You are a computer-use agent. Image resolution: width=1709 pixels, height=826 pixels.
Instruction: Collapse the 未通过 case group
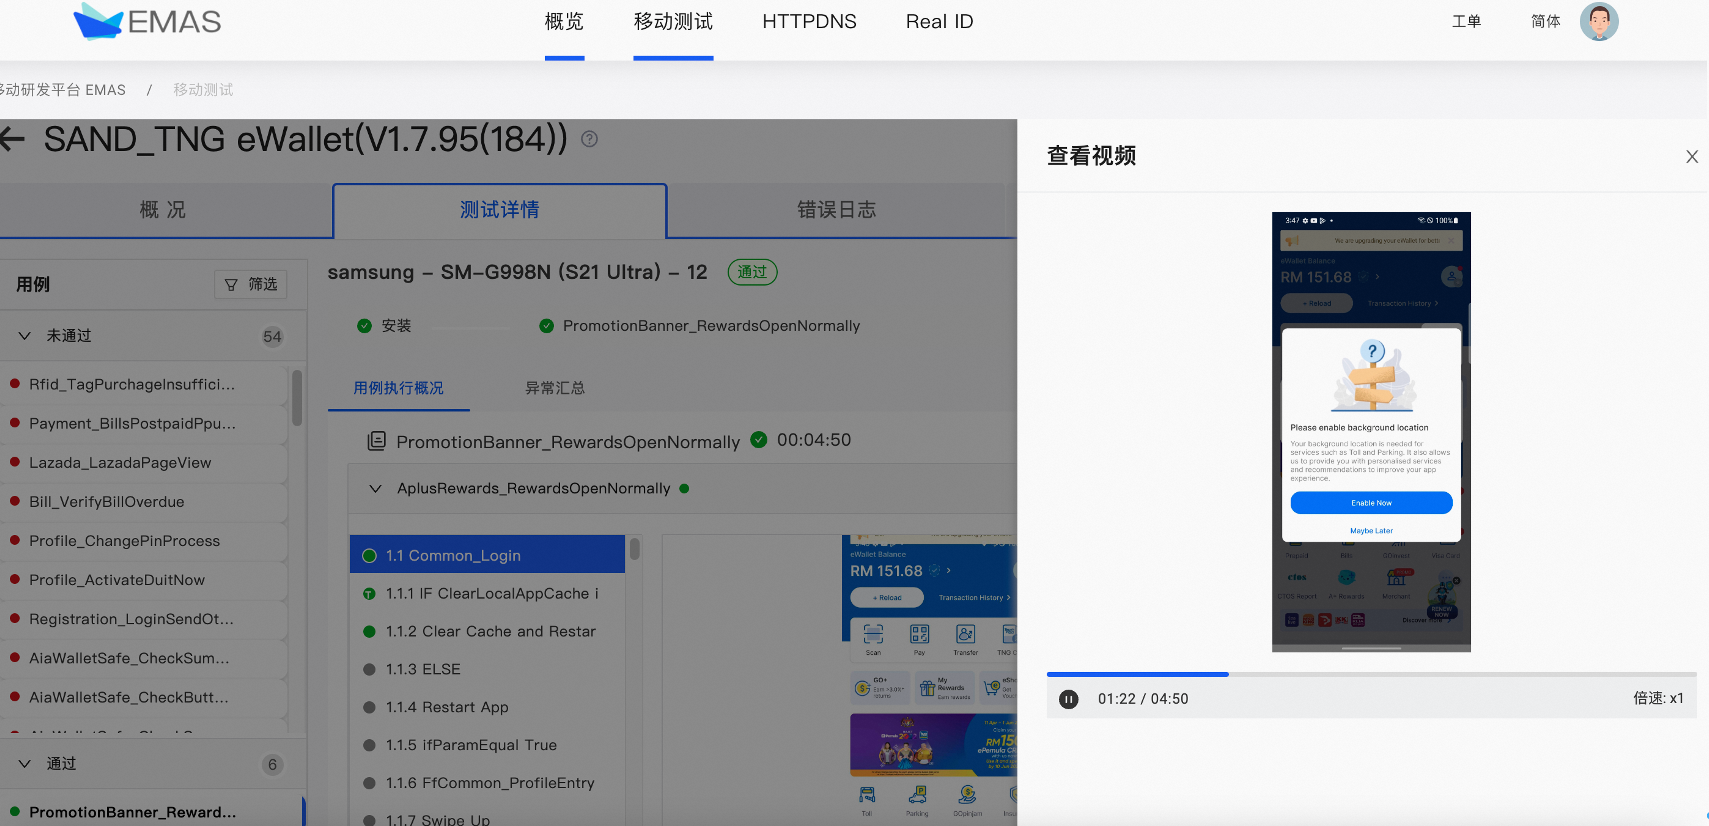click(x=25, y=336)
